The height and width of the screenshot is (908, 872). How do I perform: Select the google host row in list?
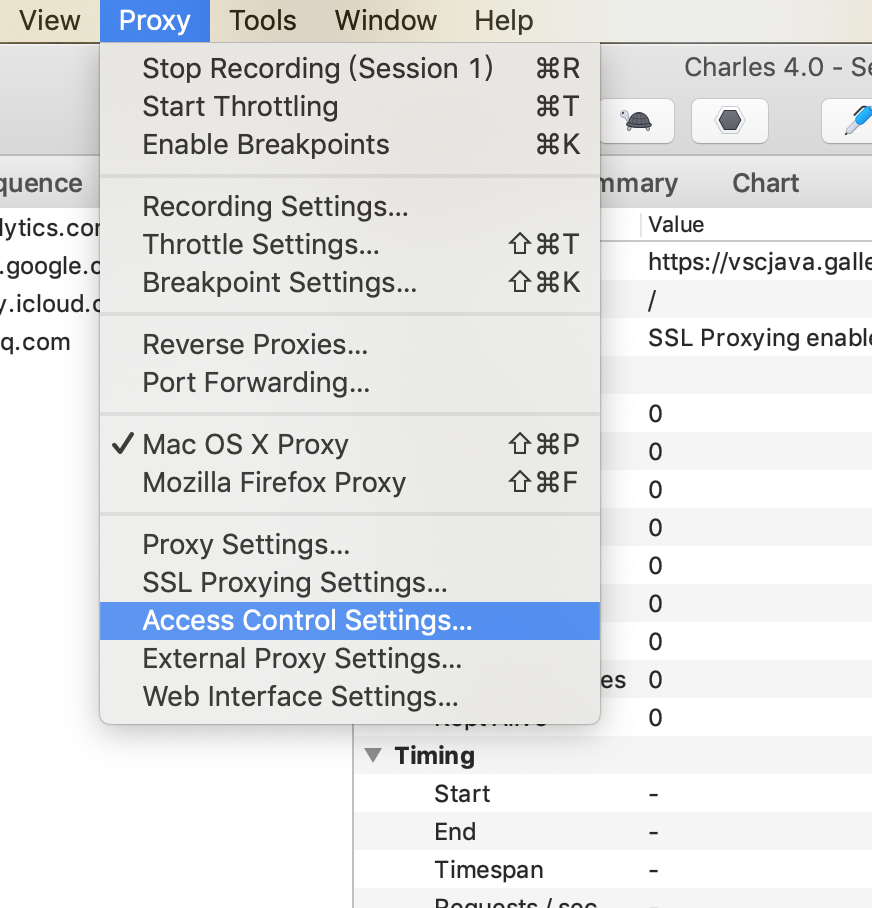tap(50, 266)
